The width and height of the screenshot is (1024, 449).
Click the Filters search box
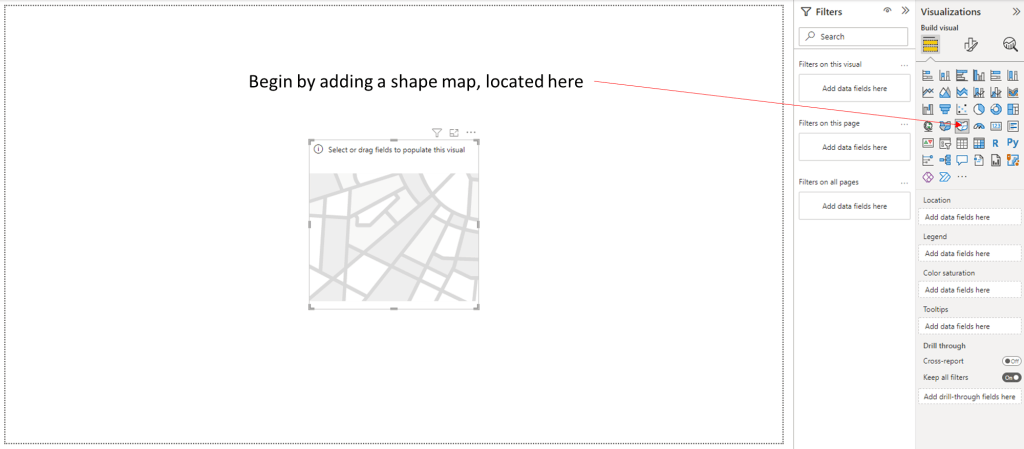click(x=854, y=36)
